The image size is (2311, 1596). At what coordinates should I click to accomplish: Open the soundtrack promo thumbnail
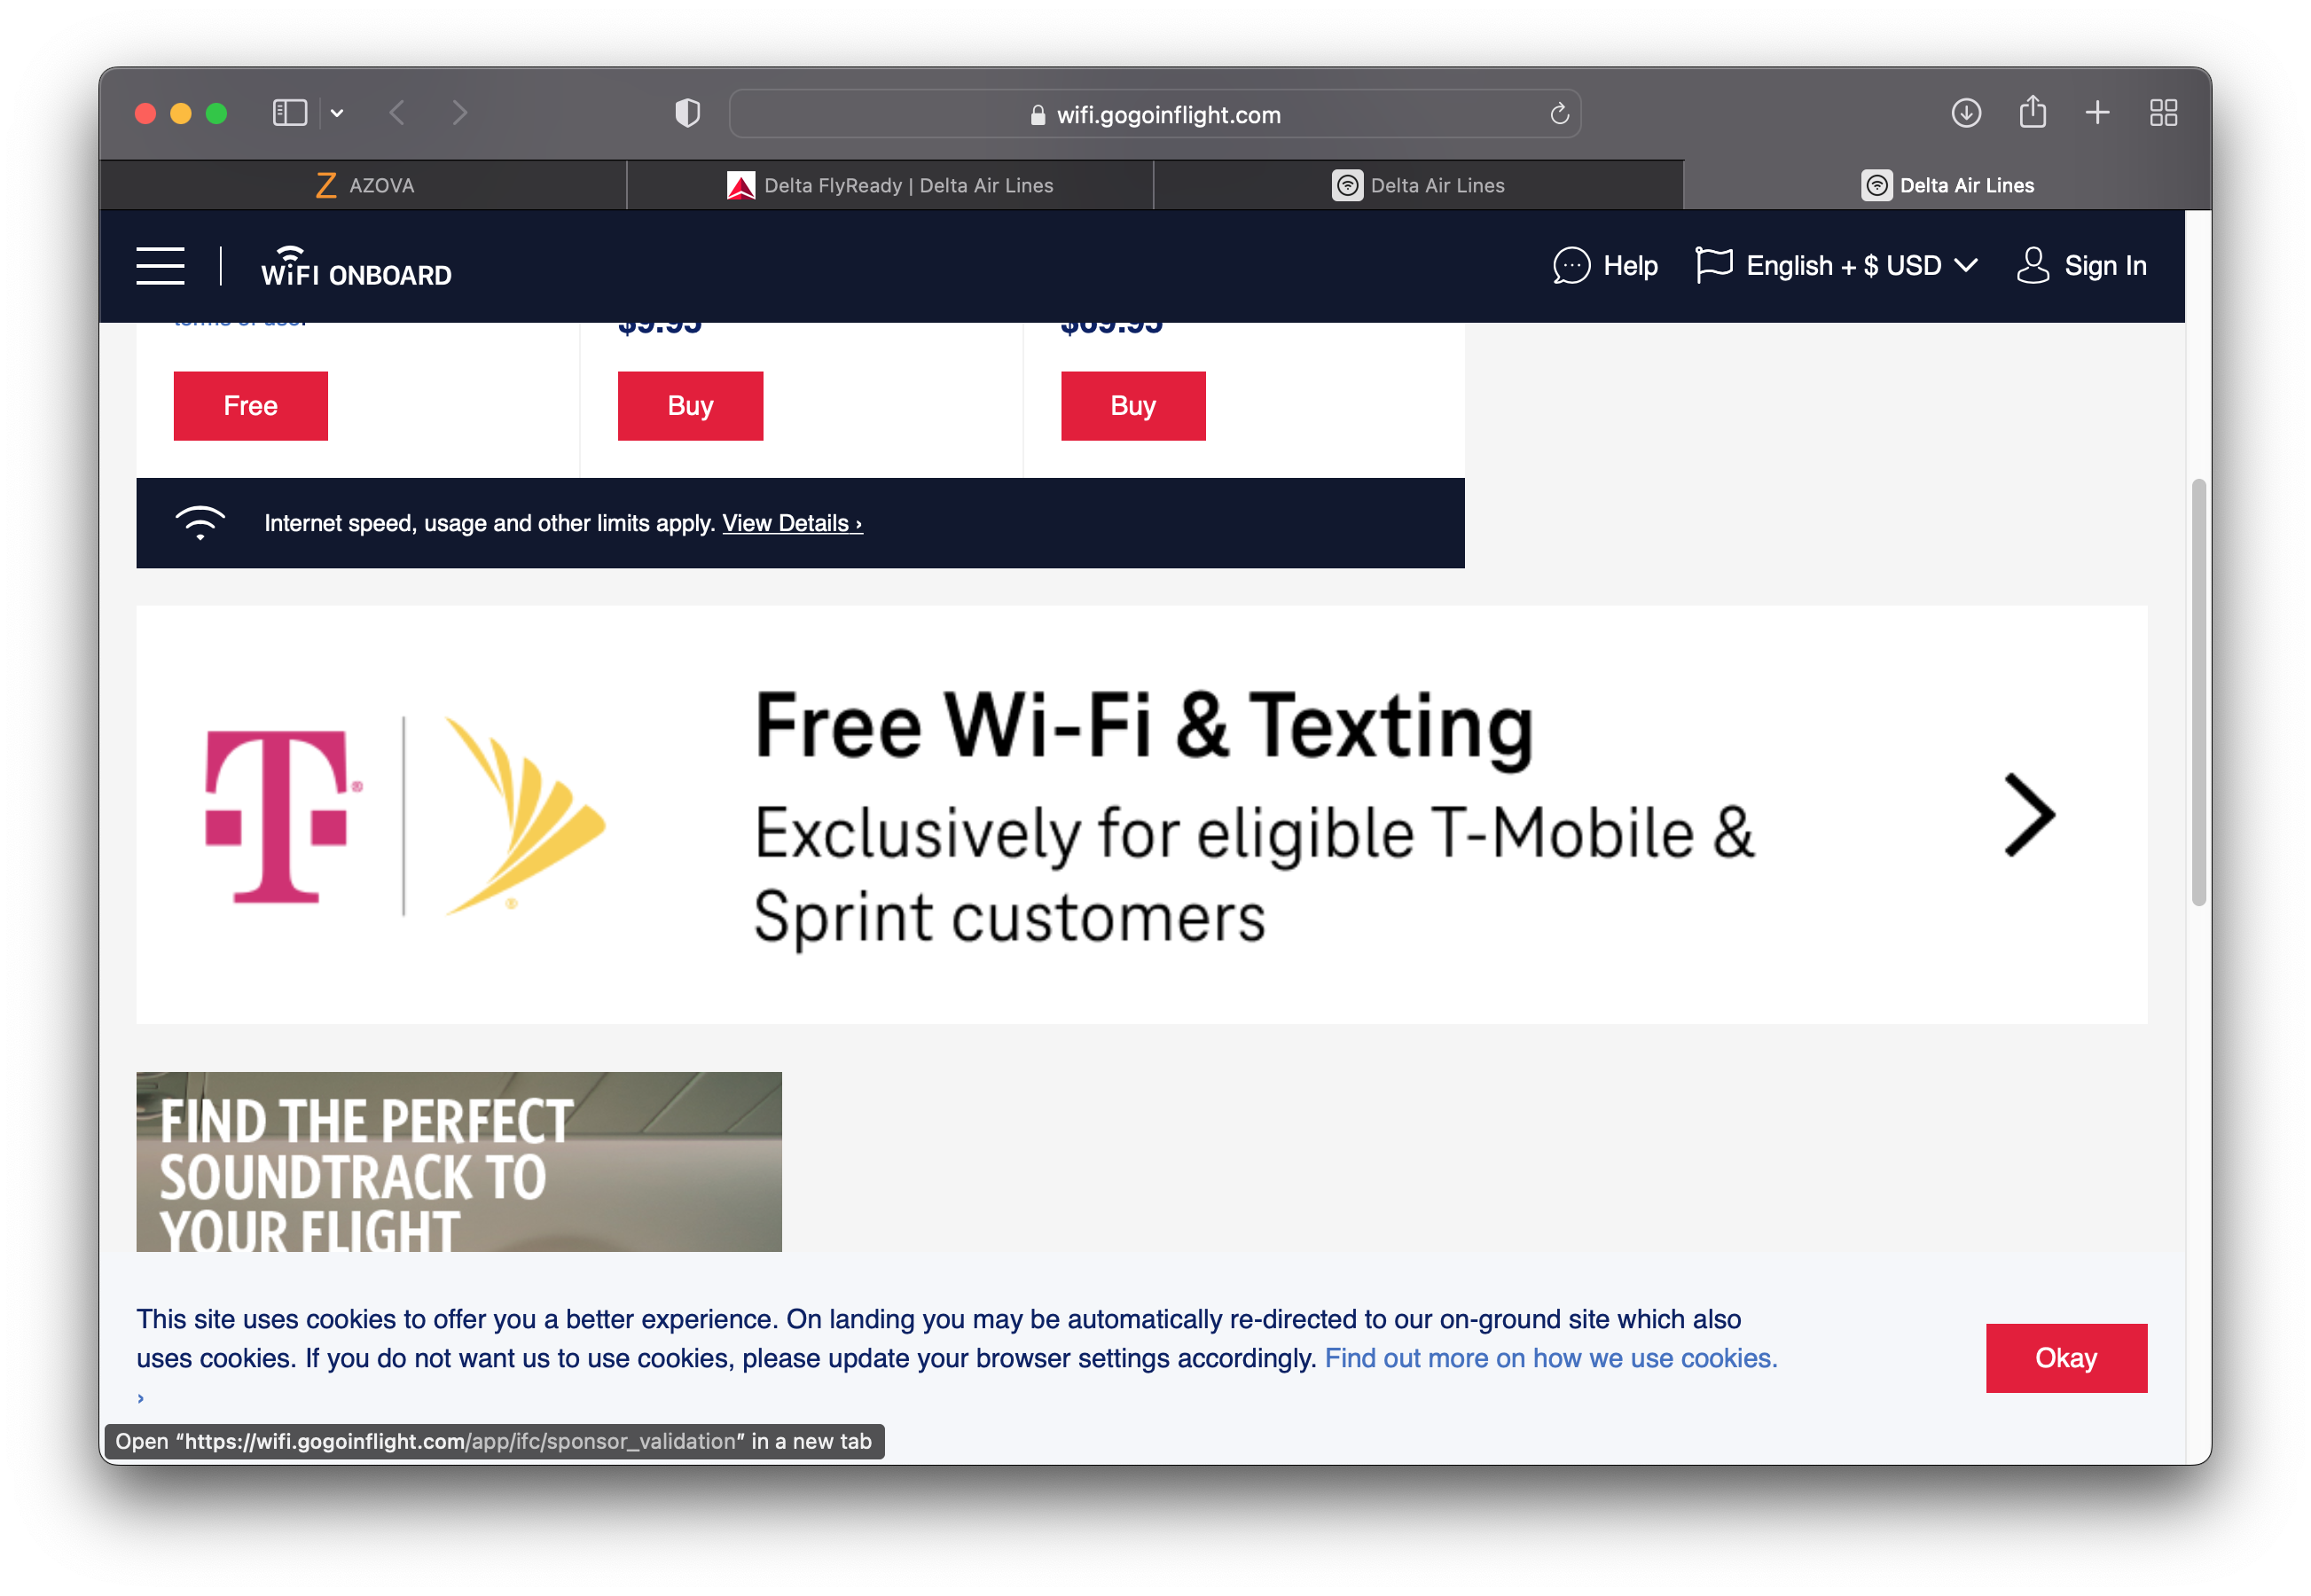pos(459,1162)
